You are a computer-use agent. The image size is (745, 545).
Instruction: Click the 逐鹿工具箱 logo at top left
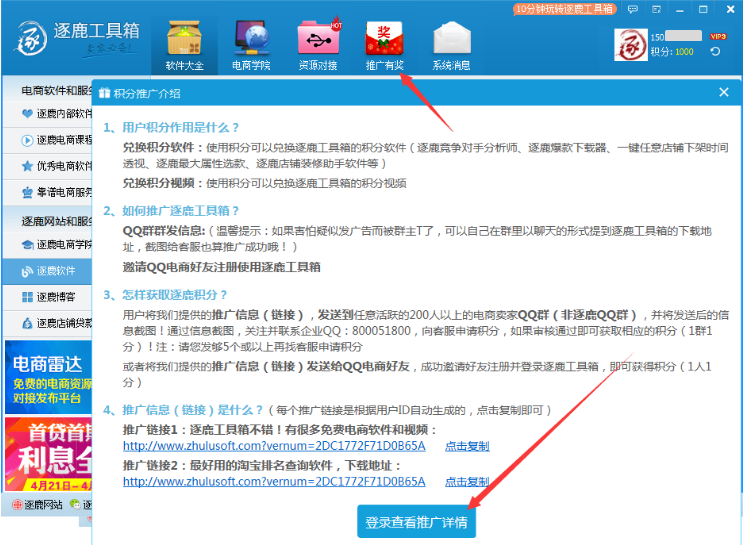pos(78,38)
